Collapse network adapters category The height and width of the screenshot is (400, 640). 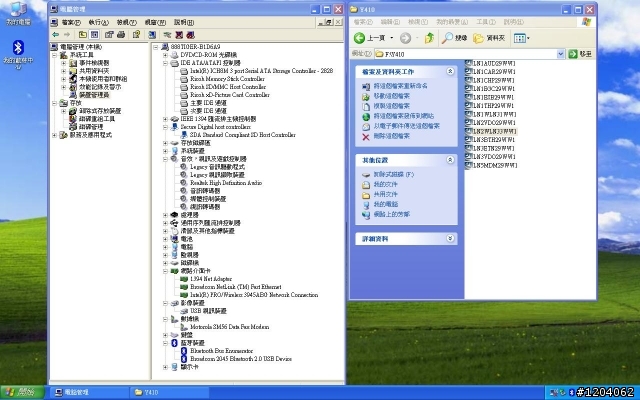(x=165, y=271)
